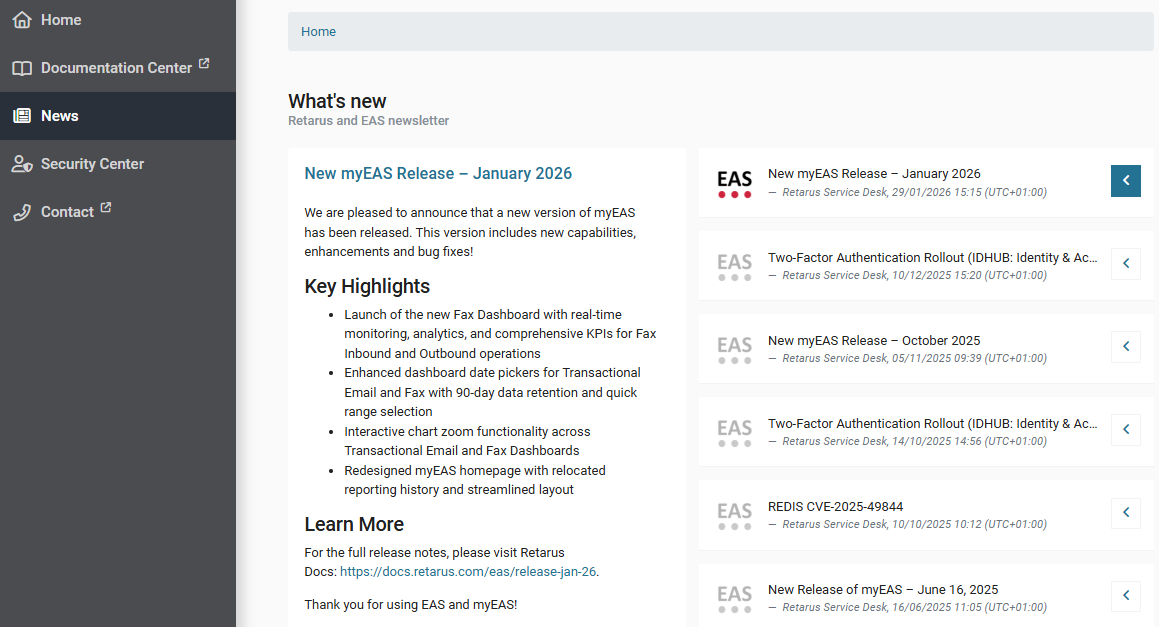This screenshot has height=627, width=1159.
Task: Expand the October 2025 release chevron
Action: click(1125, 347)
